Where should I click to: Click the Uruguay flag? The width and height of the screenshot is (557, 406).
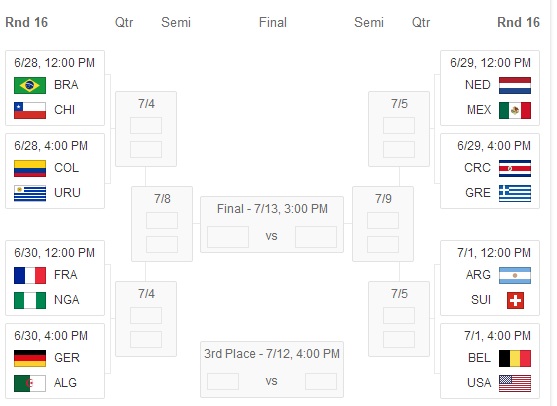click(x=30, y=194)
